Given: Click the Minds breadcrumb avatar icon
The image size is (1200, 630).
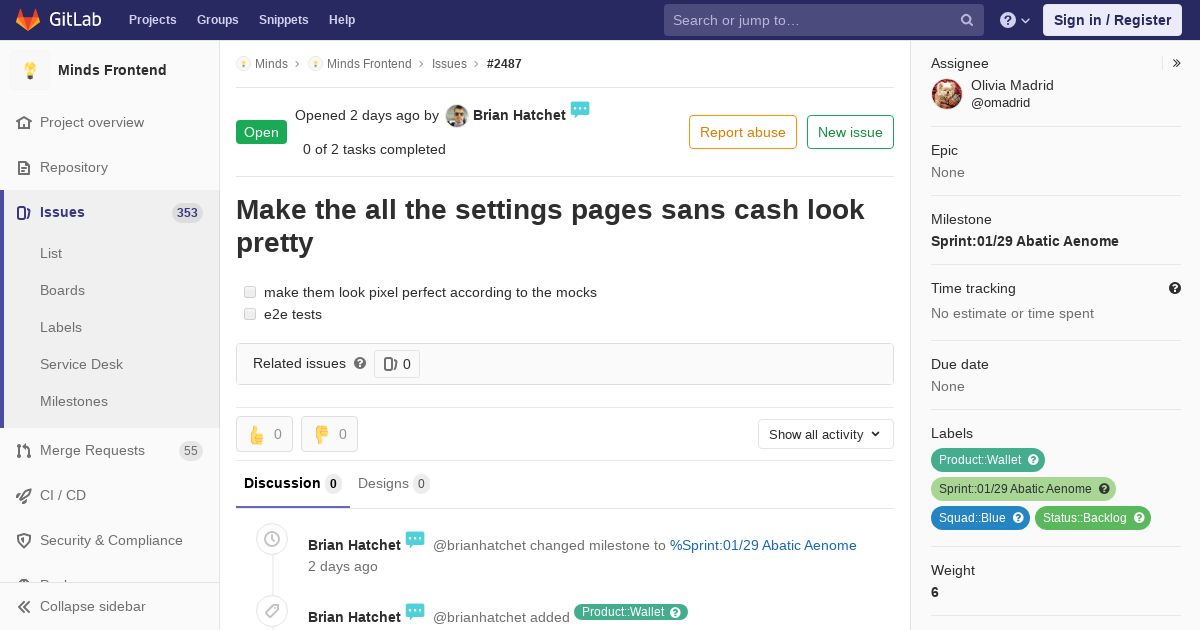Looking at the screenshot, I should click(x=243, y=64).
